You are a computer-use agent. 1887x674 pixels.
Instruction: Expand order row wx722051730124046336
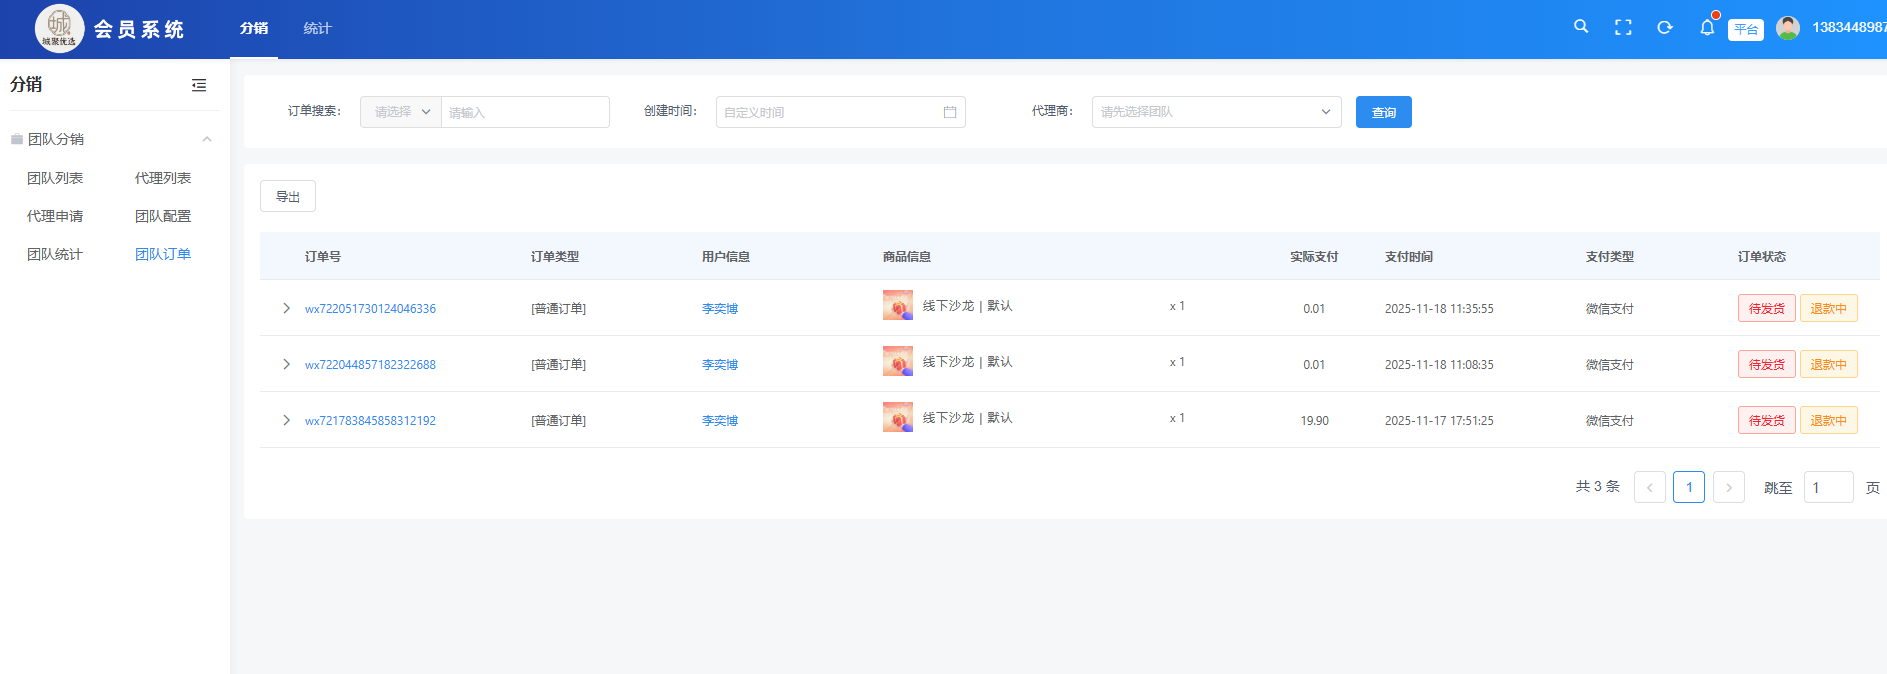pos(286,308)
